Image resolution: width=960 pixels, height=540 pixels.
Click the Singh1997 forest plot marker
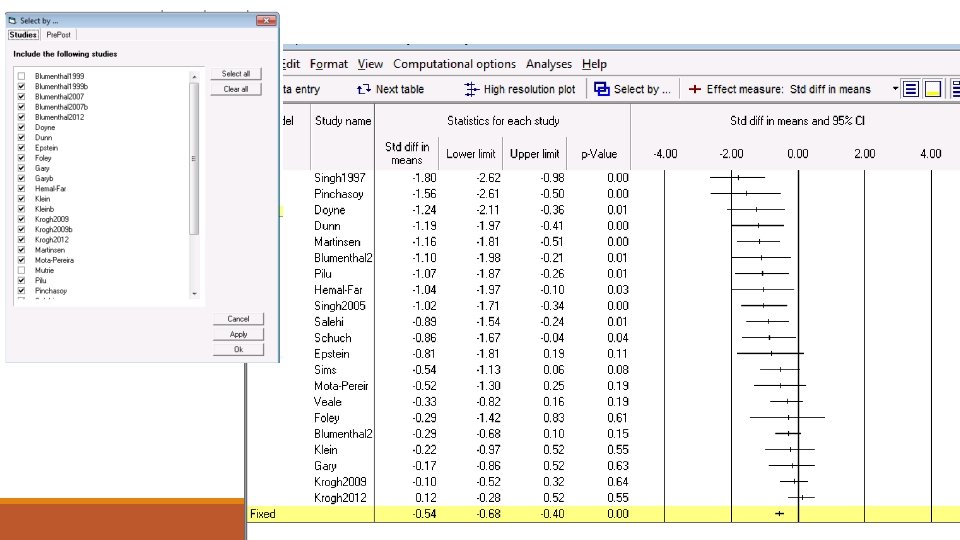click(738, 178)
